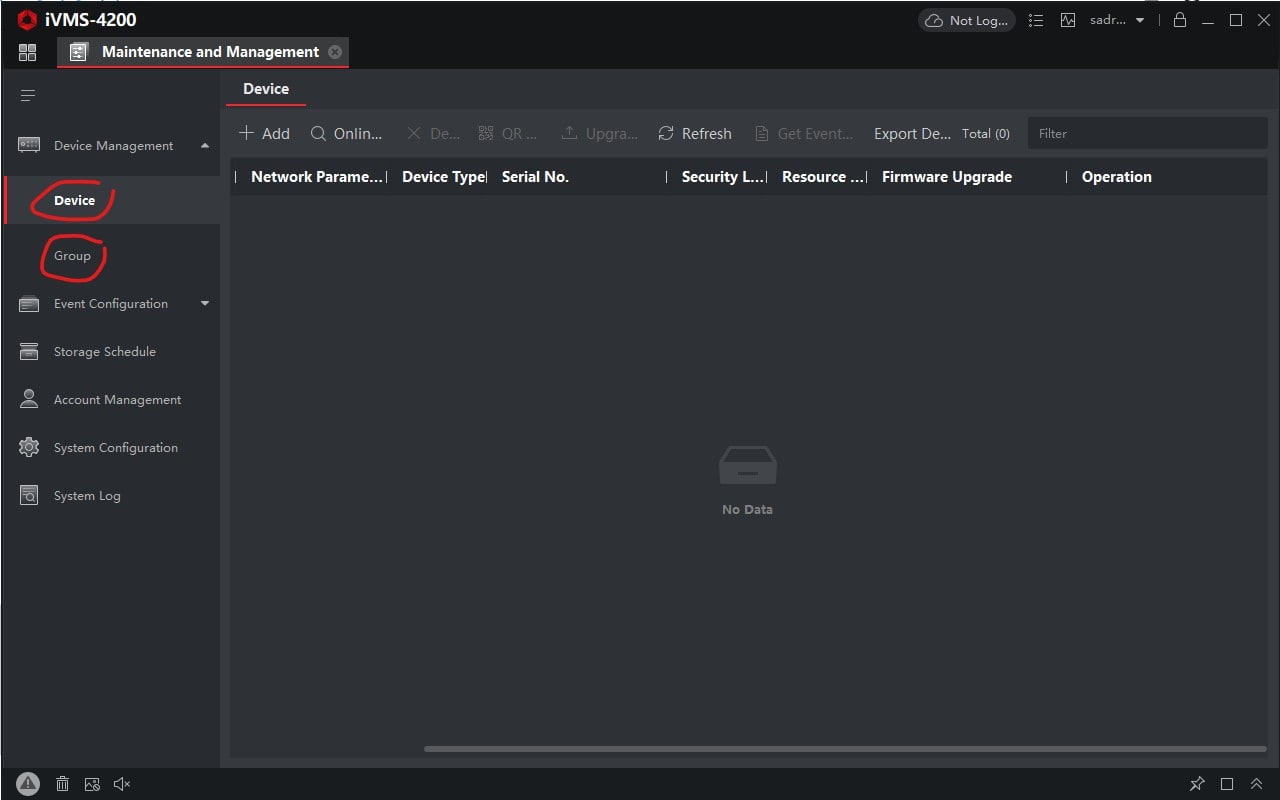
Task: Open the control panel grid icon
Action: (x=27, y=52)
